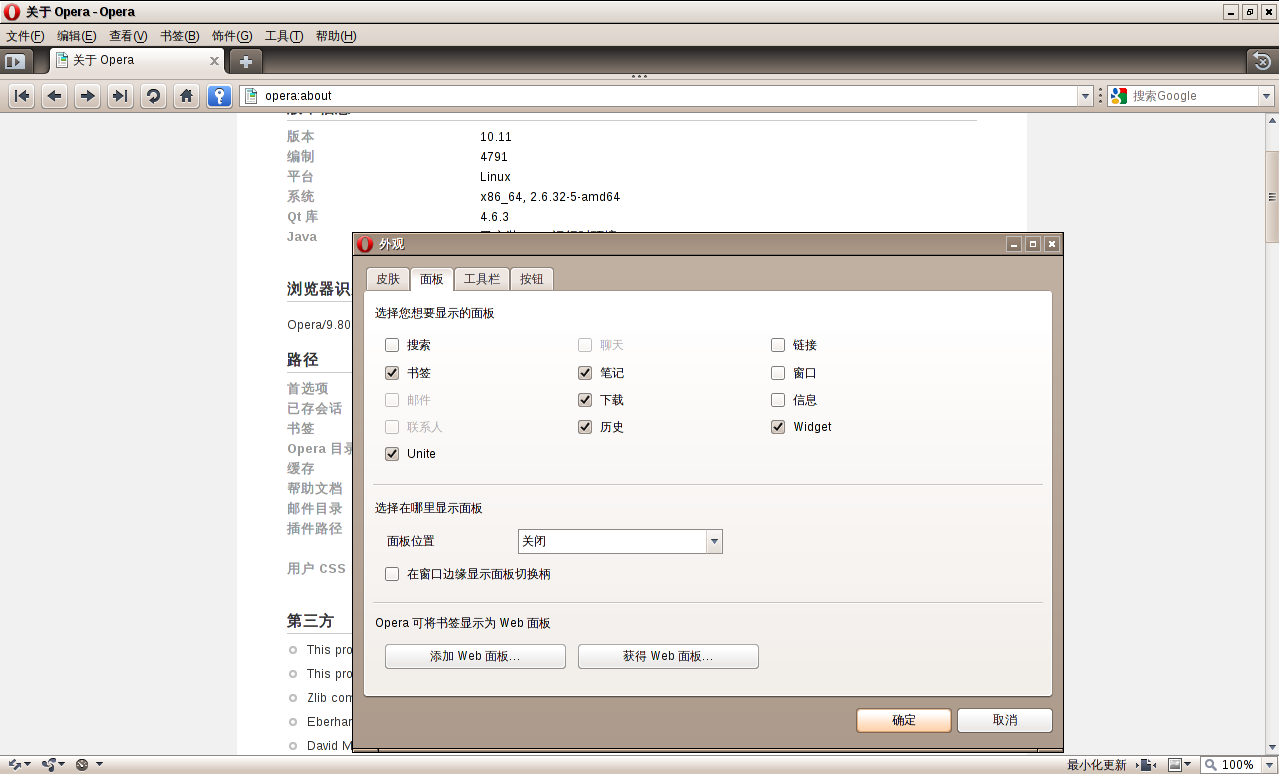The image size is (1279, 774).
Task: Open the Opera Turbo dropdown arrow in status bar
Action: (99, 765)
